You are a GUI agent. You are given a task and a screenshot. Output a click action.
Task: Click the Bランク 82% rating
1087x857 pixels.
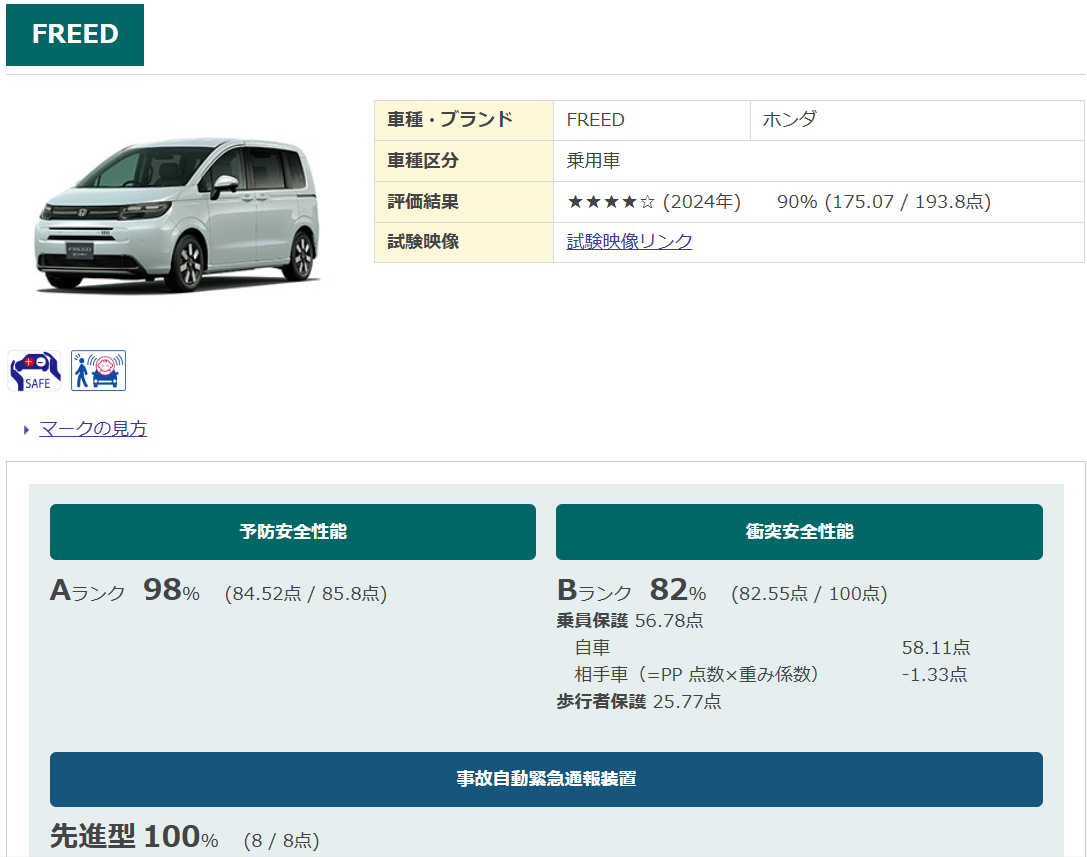click(632, 591)
